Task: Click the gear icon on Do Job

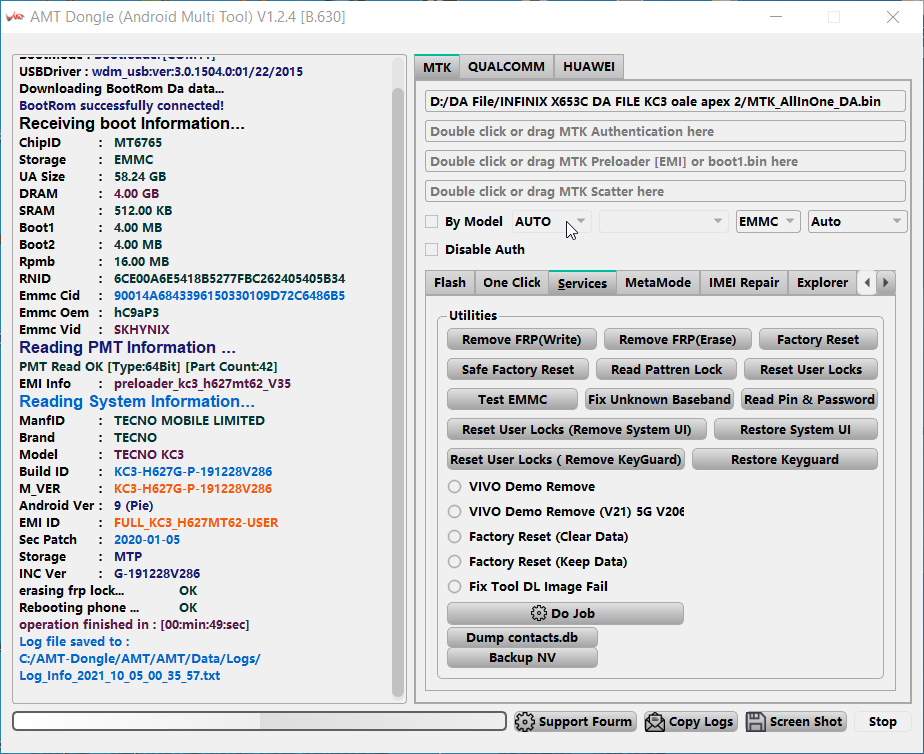Action: 539,613
